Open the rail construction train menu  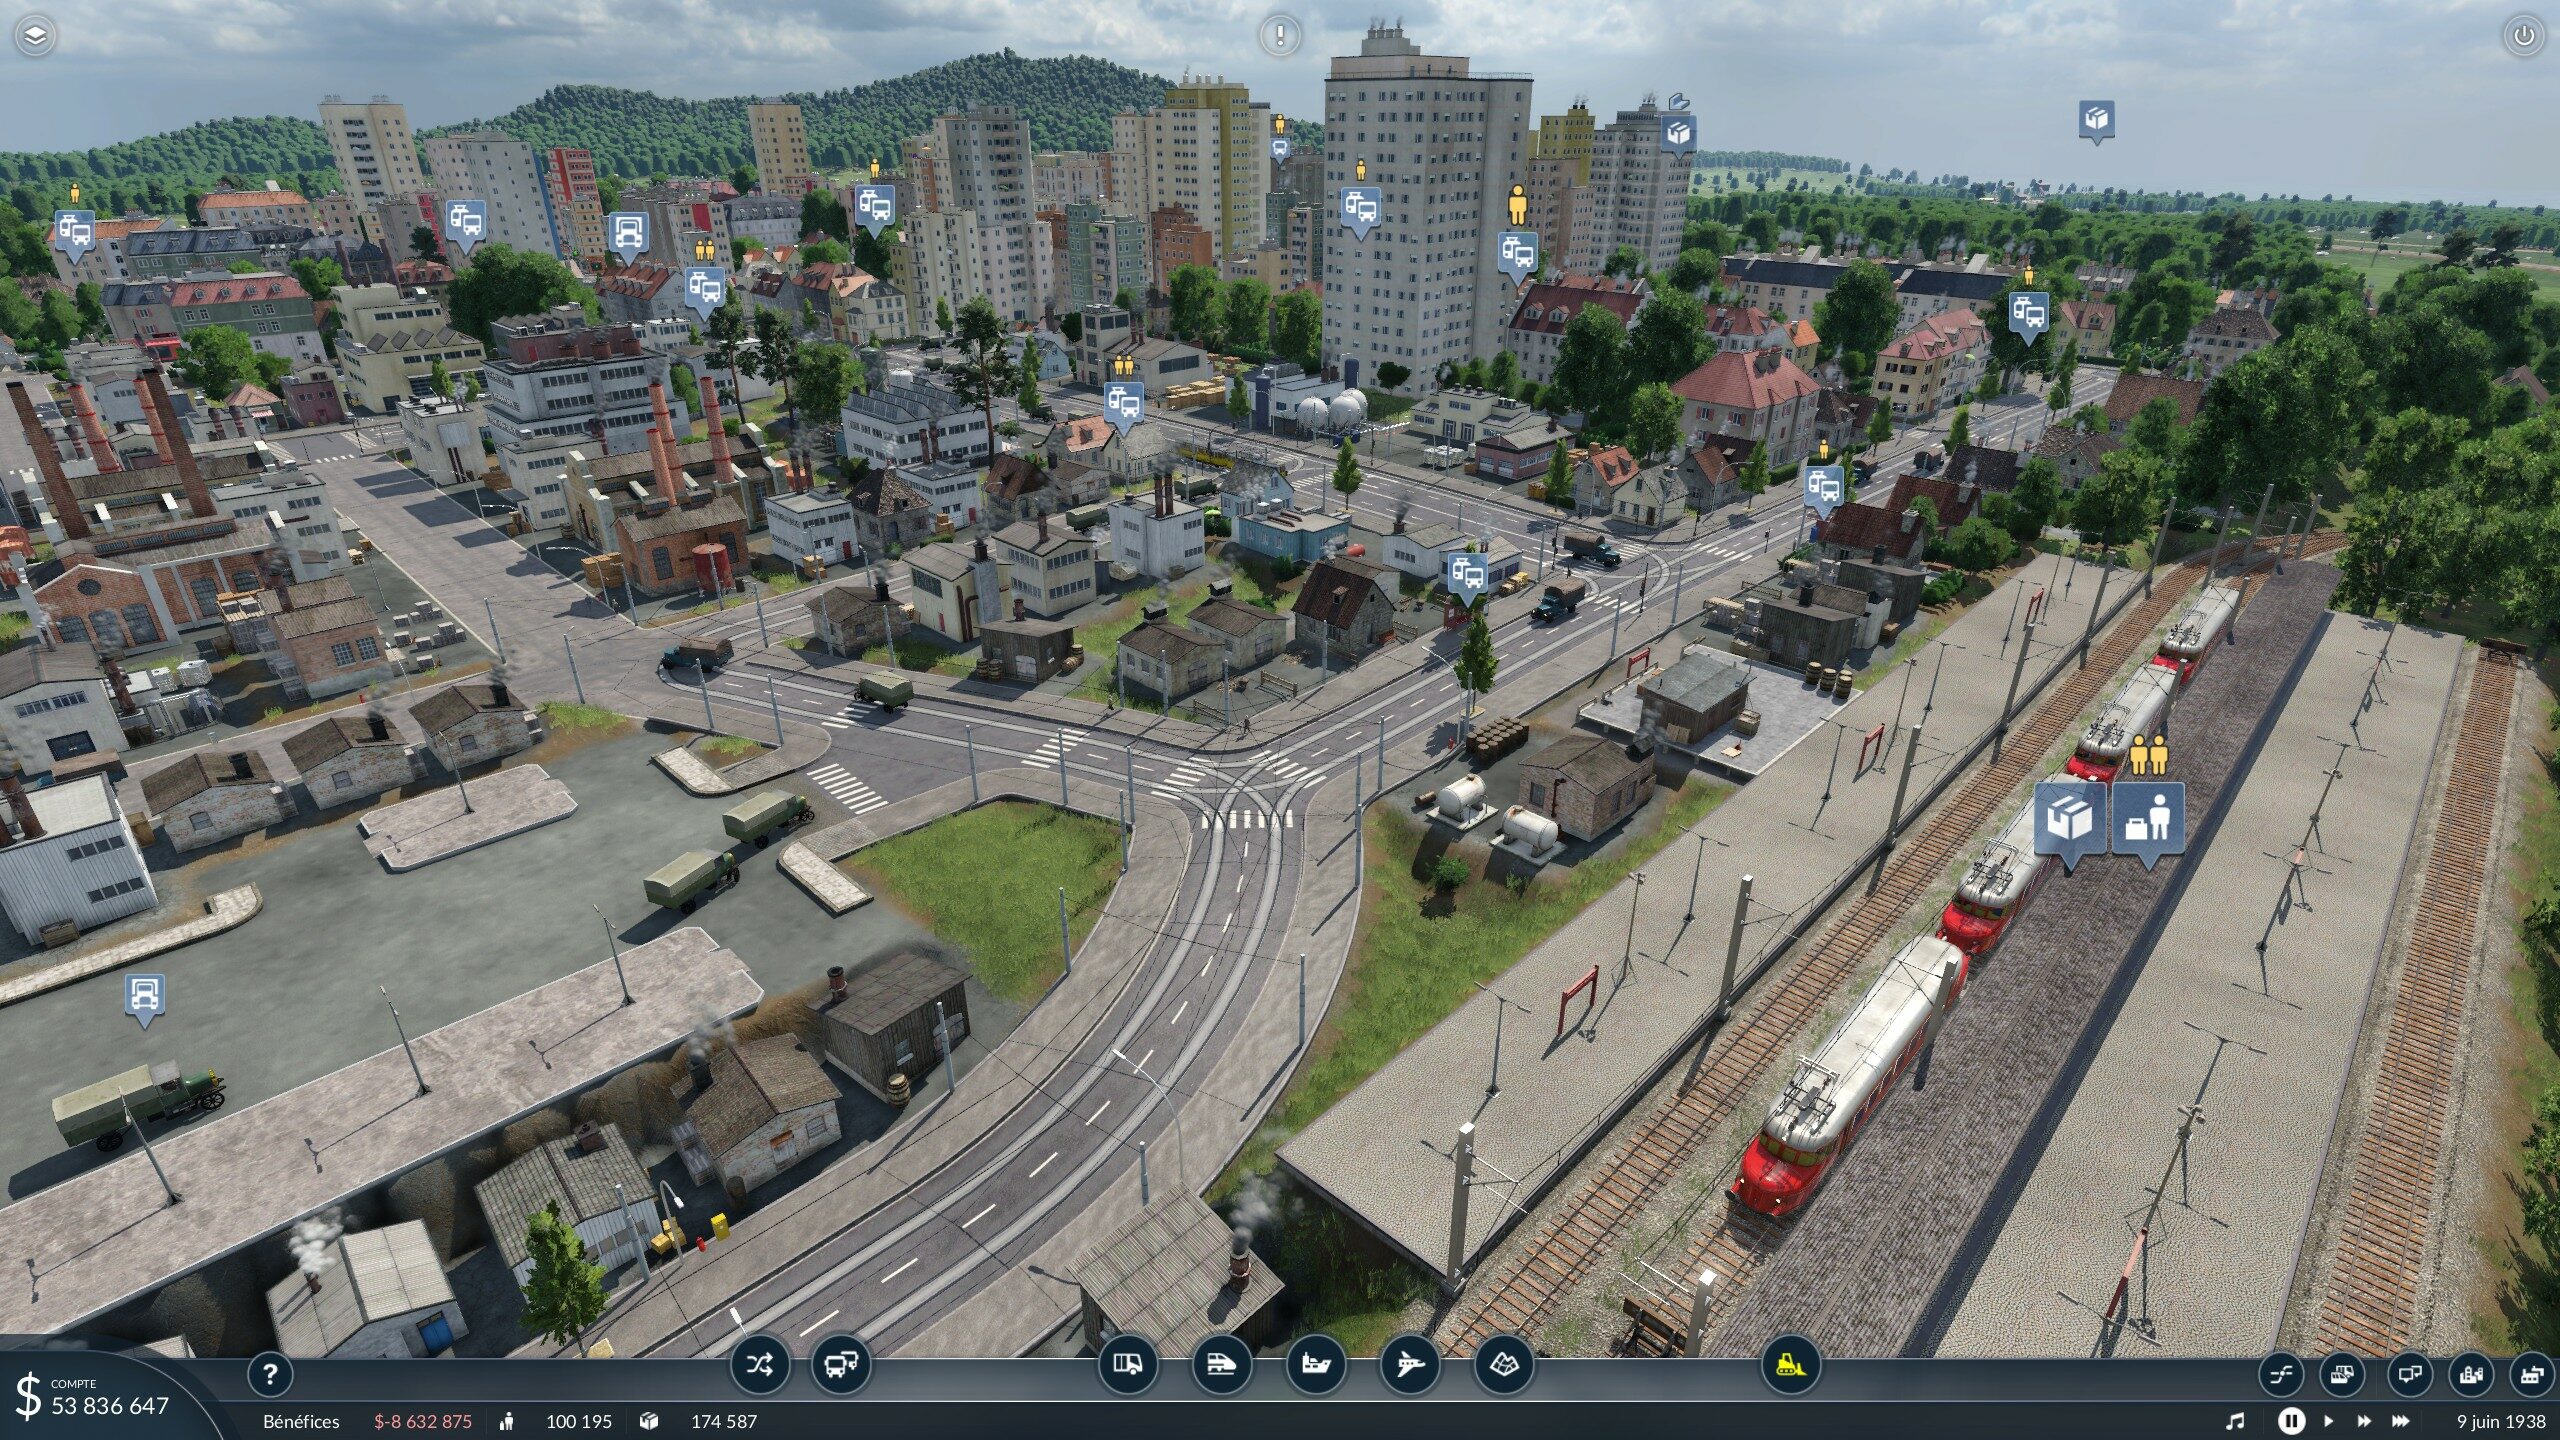(1222, 1365)
